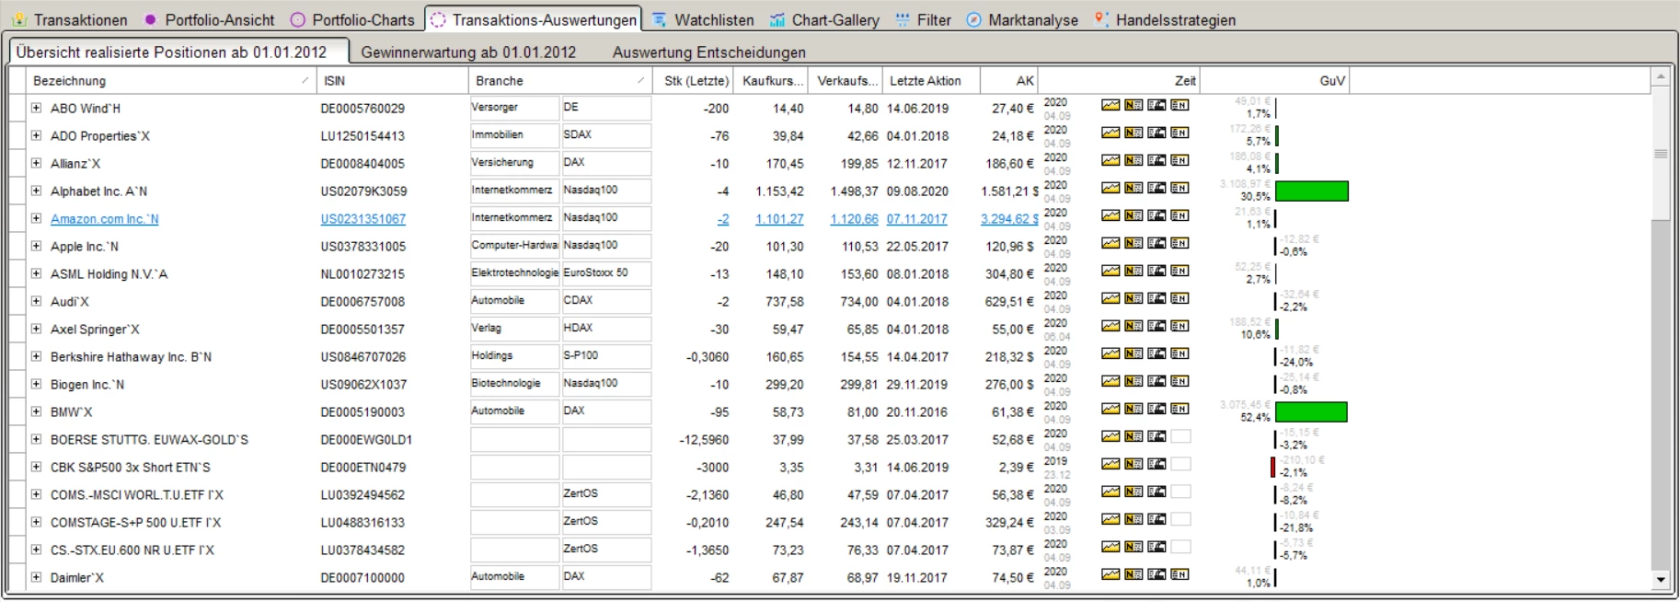Screen dimensions: 1680x602
Task: Open the dark report icon for Apple Inc.`N
Action: point(1157,243)
